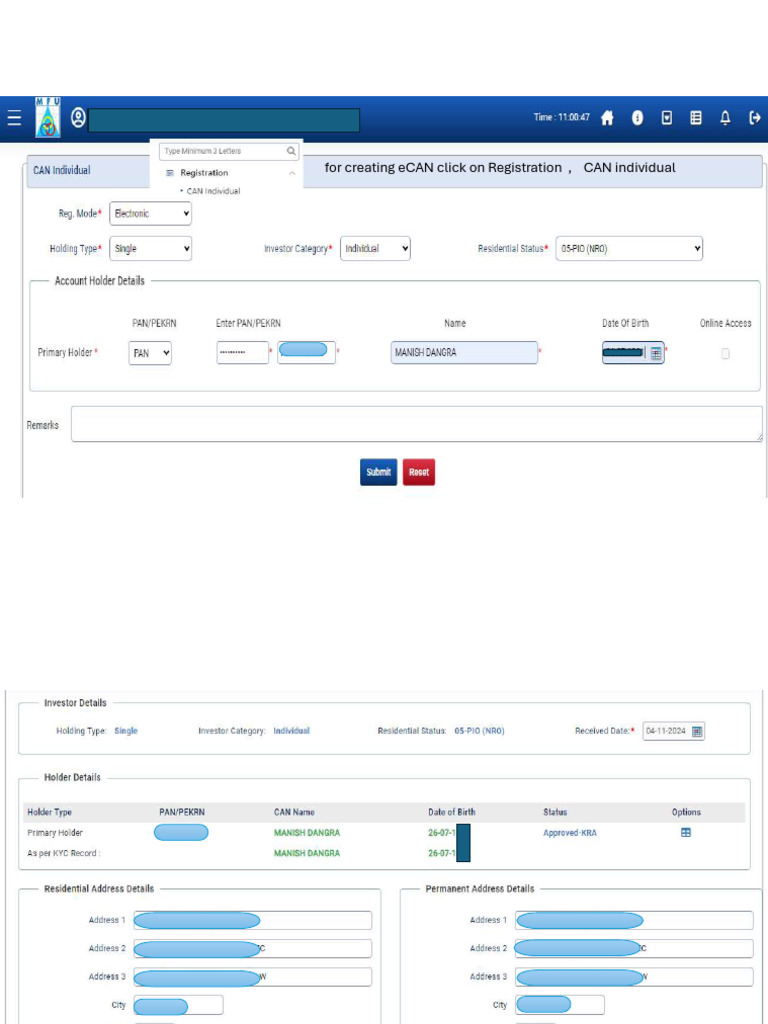
Task: Click the Approved-KRA status text
Action: [569, 833]
